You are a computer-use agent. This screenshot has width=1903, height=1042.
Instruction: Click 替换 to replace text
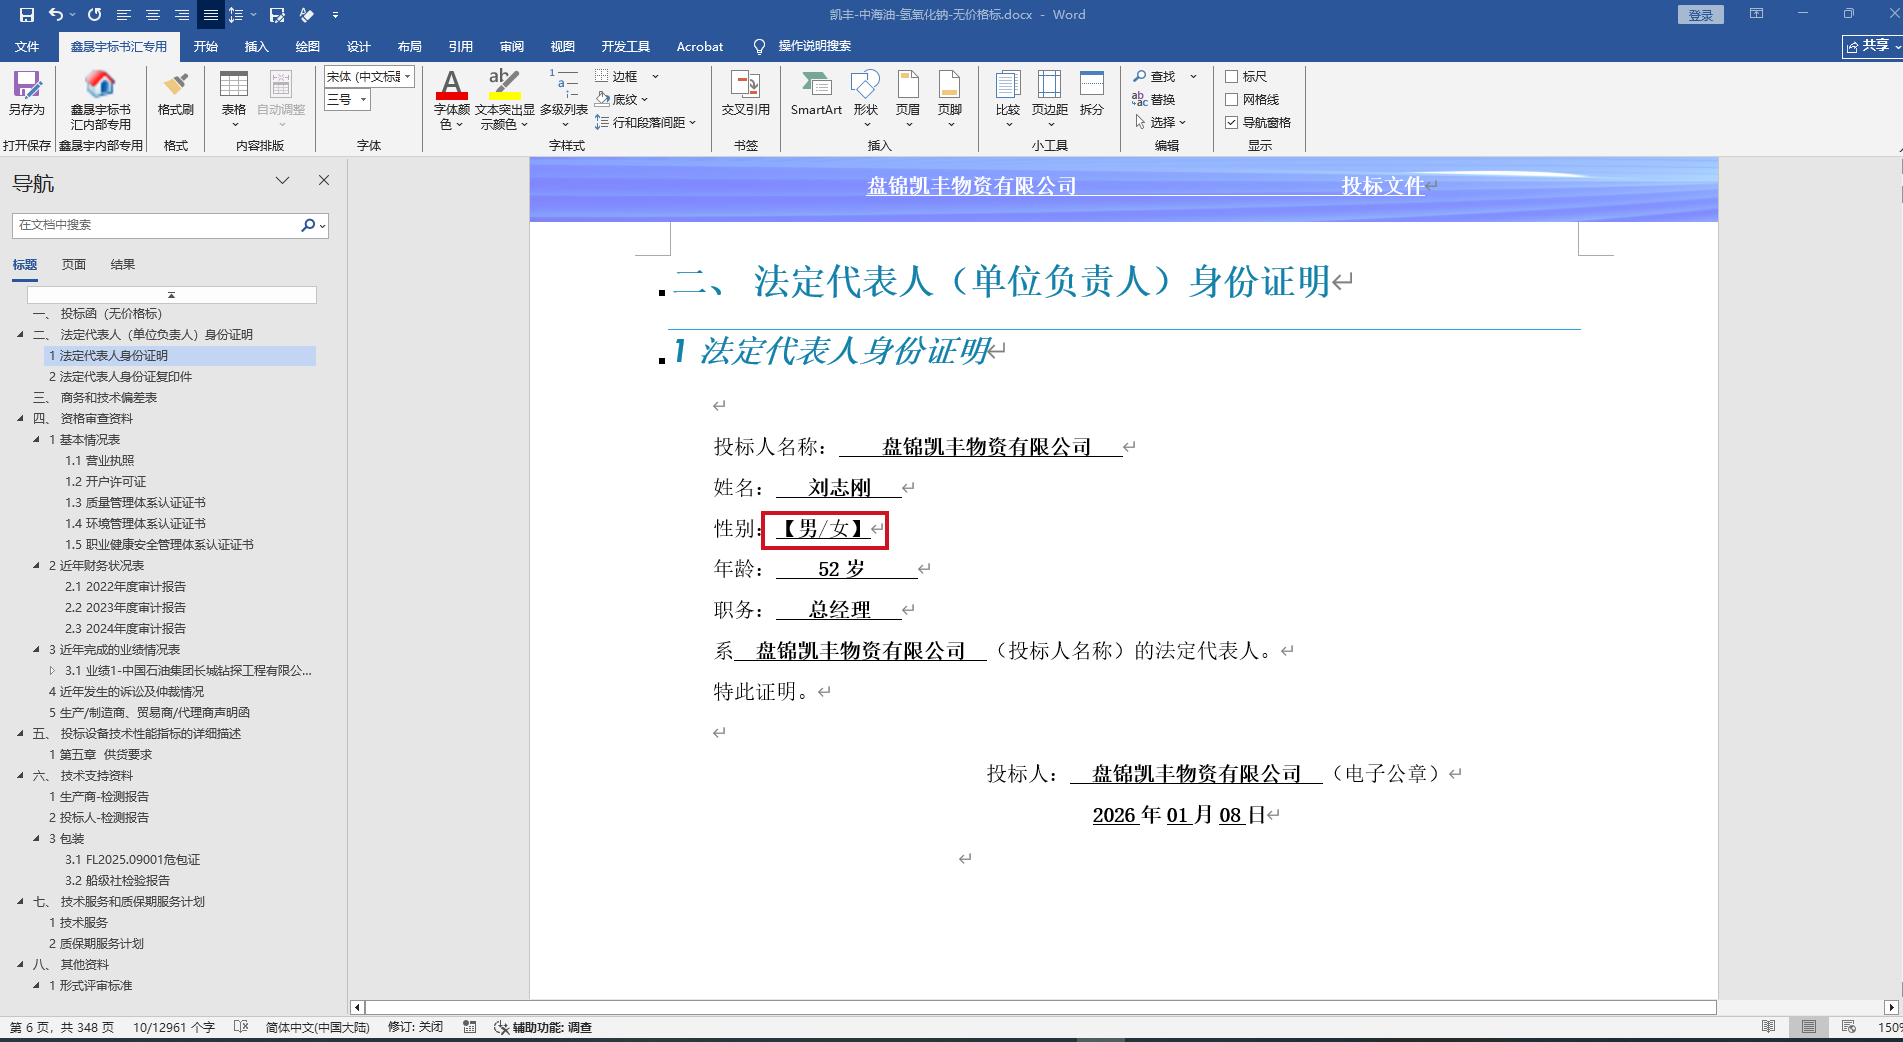(x=1154, y=99)
